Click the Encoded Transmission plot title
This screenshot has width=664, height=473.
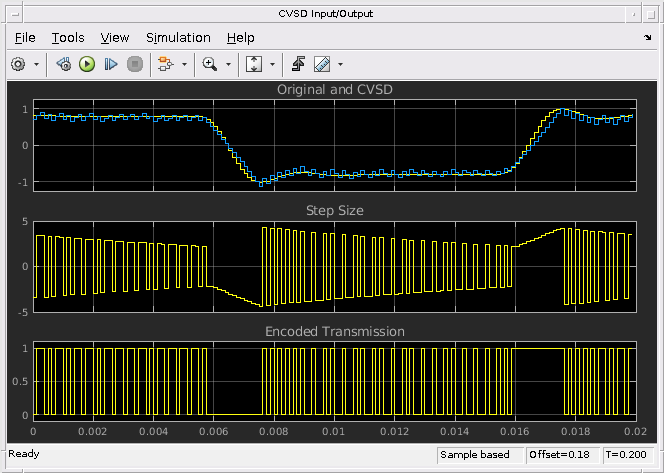tap(334, 331)
